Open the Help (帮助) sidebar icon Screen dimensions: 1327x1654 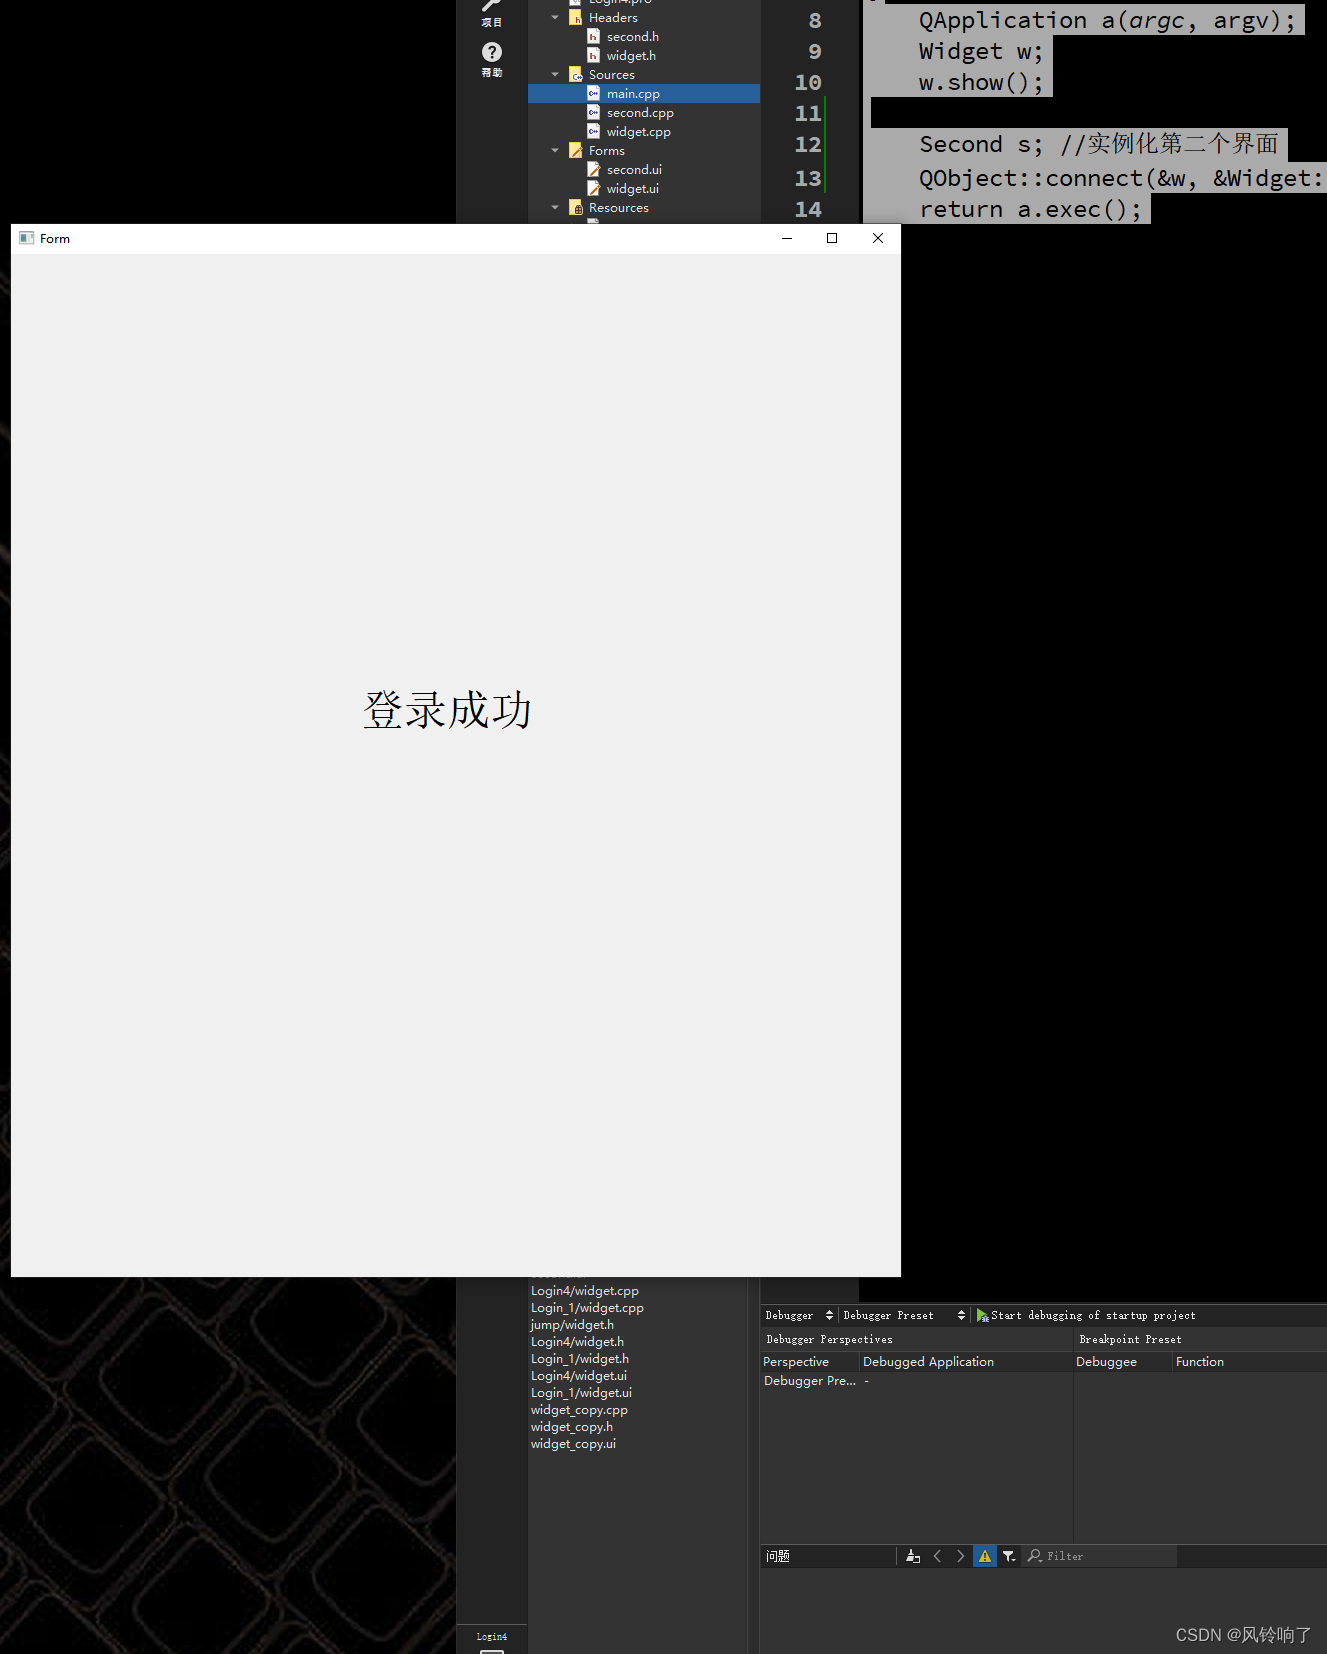click(x=491, y=58)
